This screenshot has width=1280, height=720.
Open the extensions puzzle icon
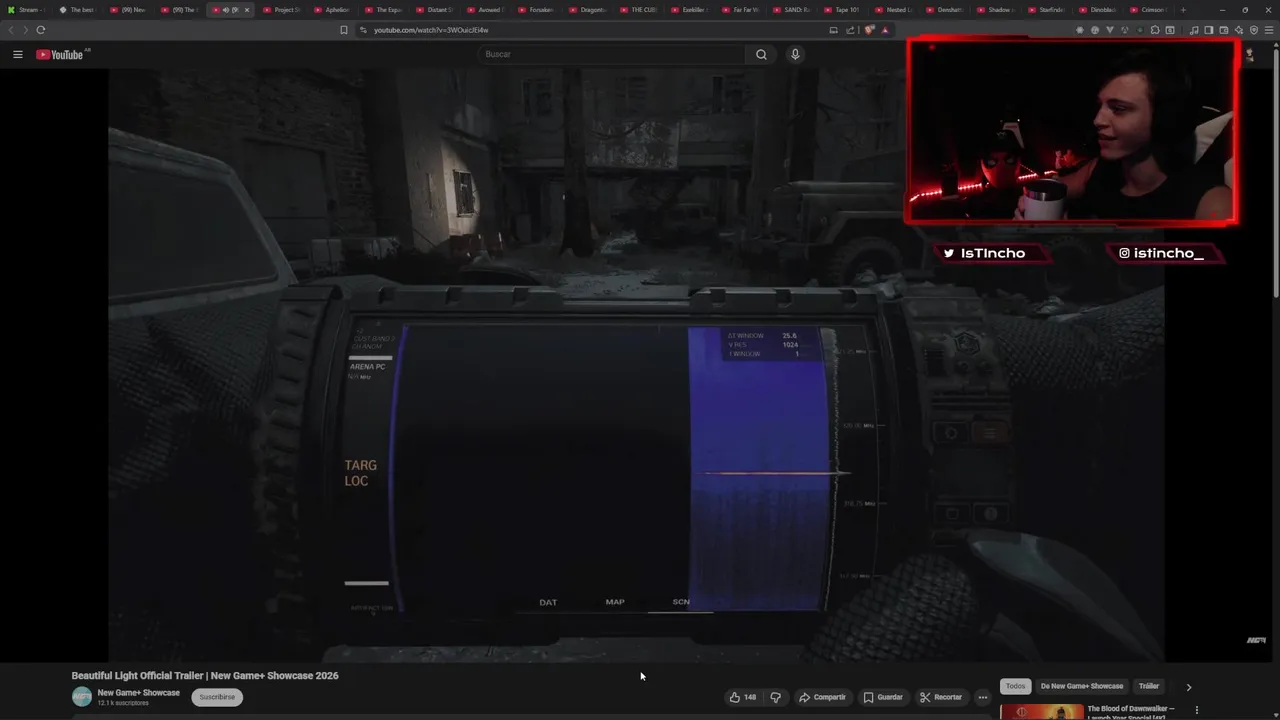[x=1155, y=30]
